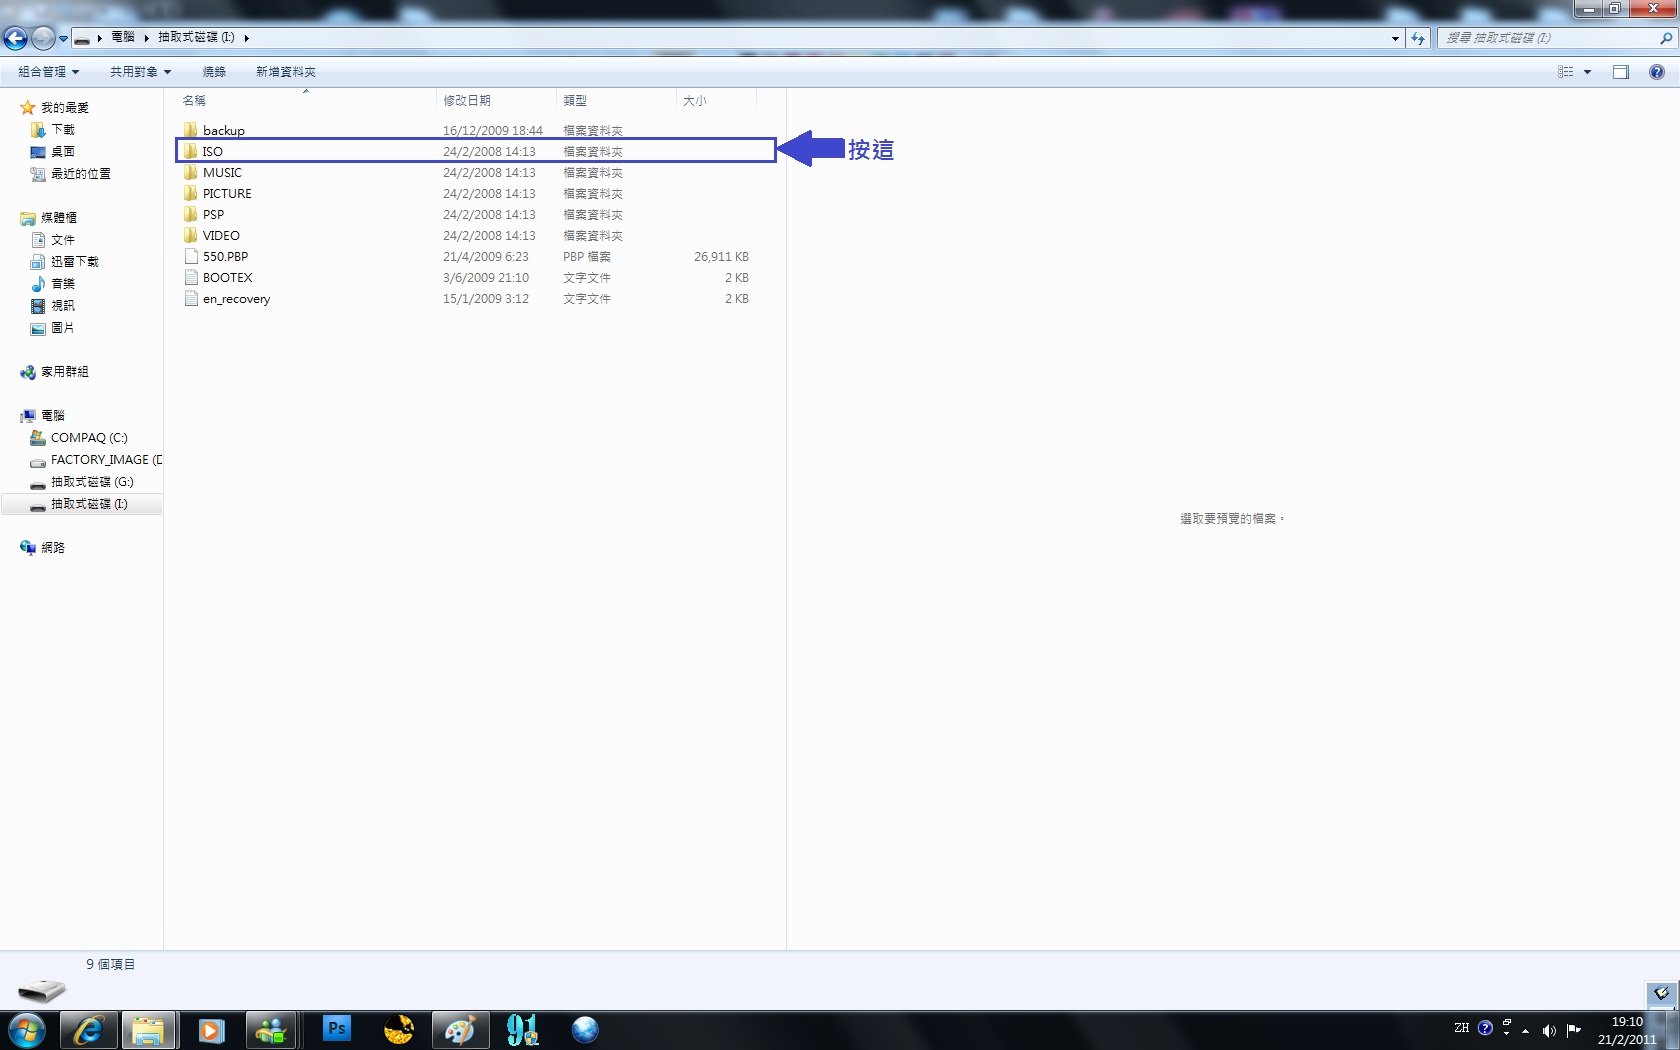This screenshot has width=1680, height=1050.
Task: Open Windows Media Player from taskbar
Action: click(211, 1030)
